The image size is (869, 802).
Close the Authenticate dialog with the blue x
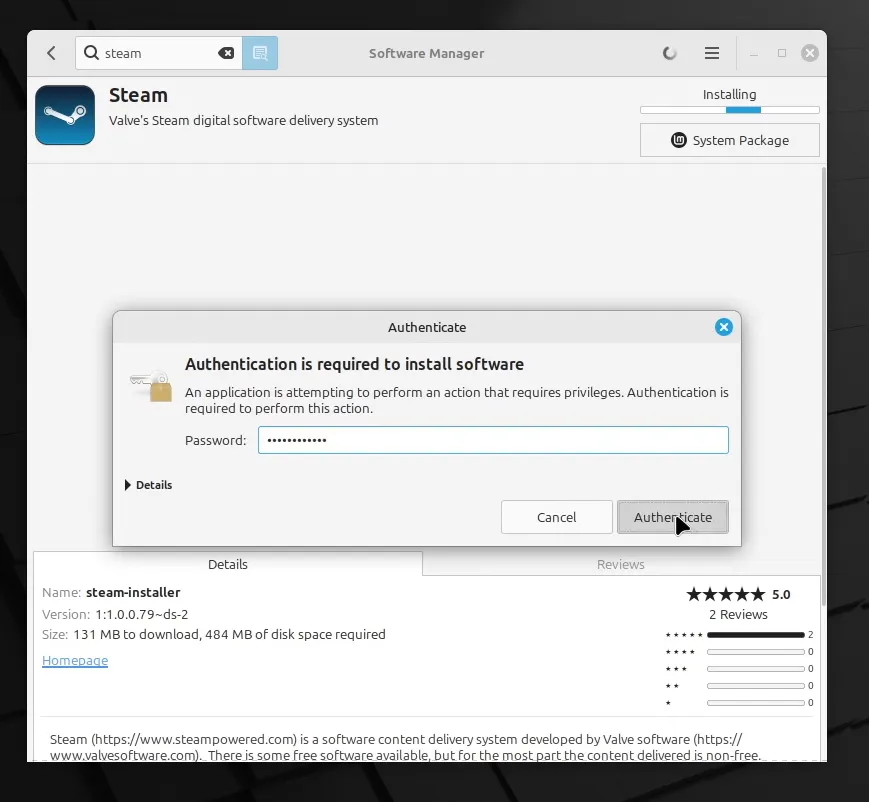723,326
